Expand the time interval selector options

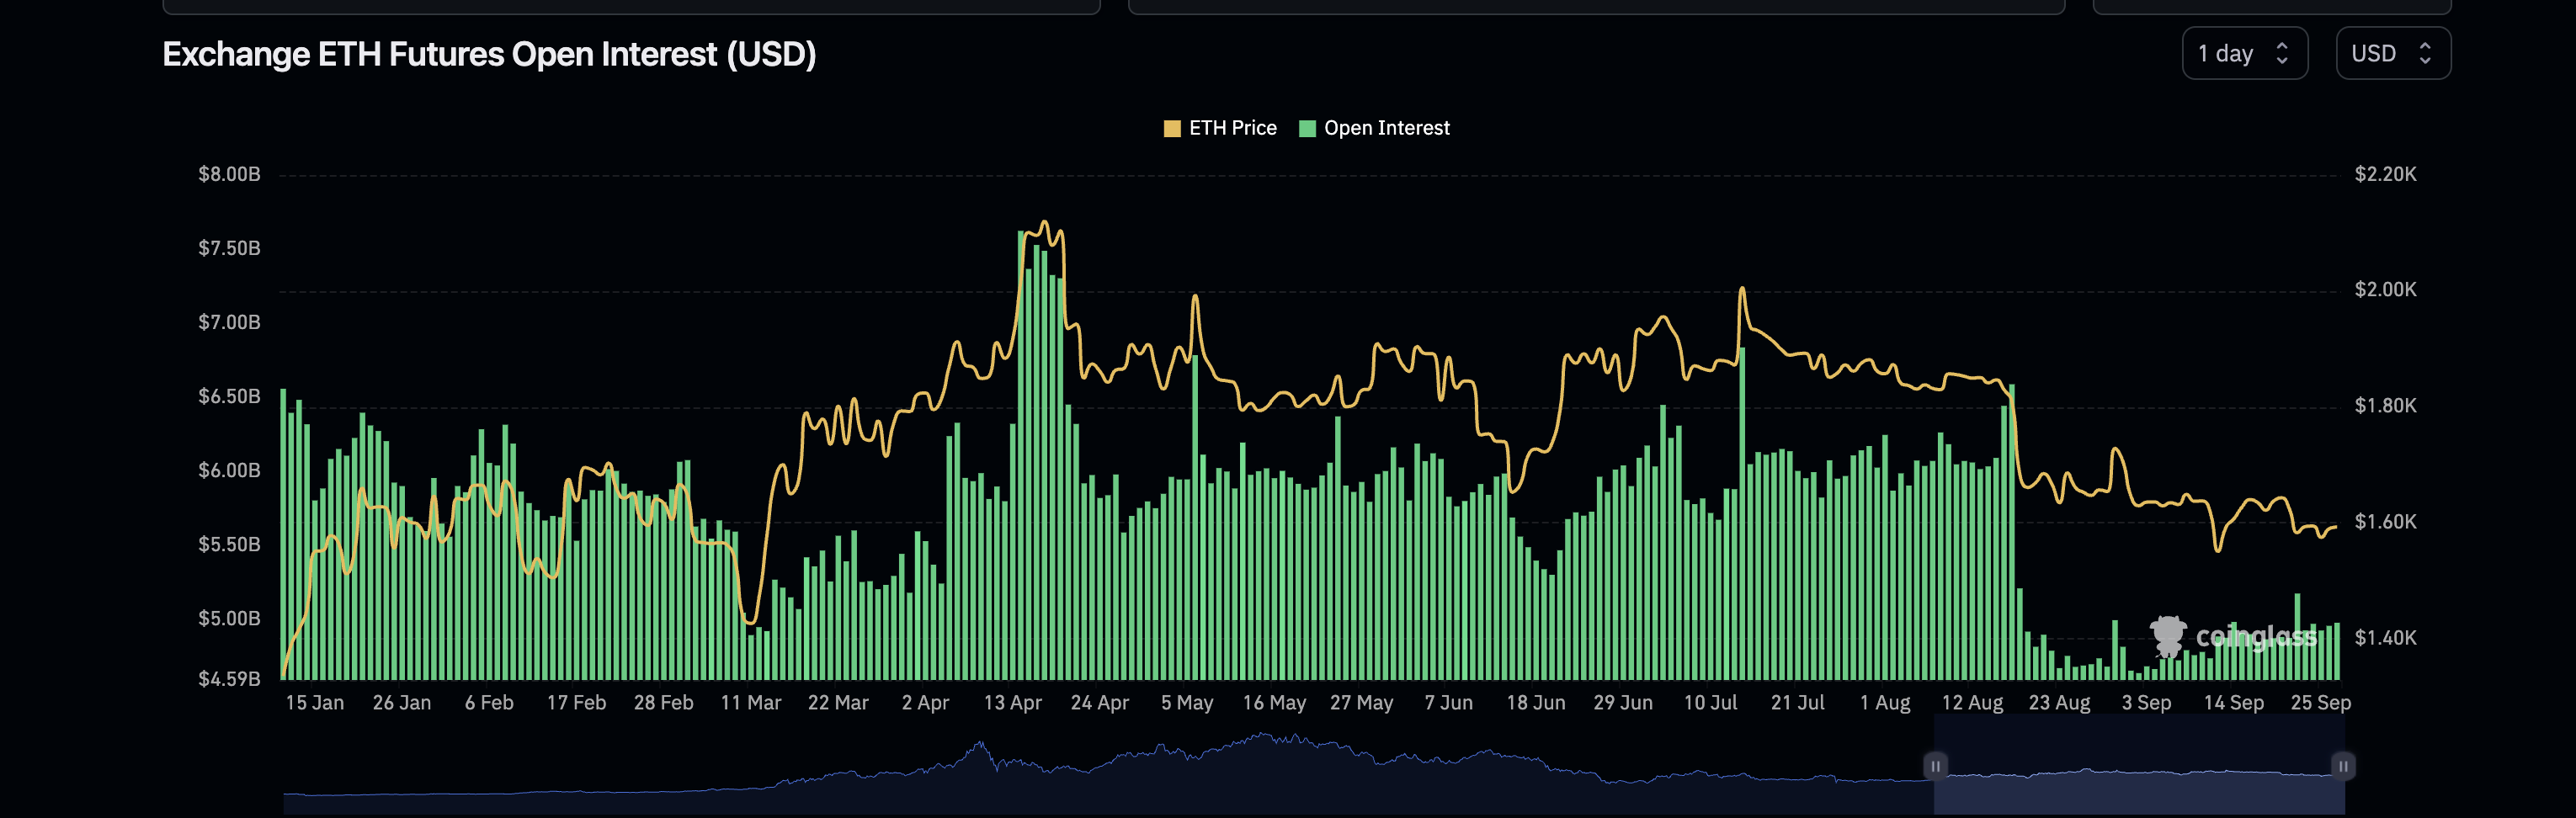coord(2245,54)
